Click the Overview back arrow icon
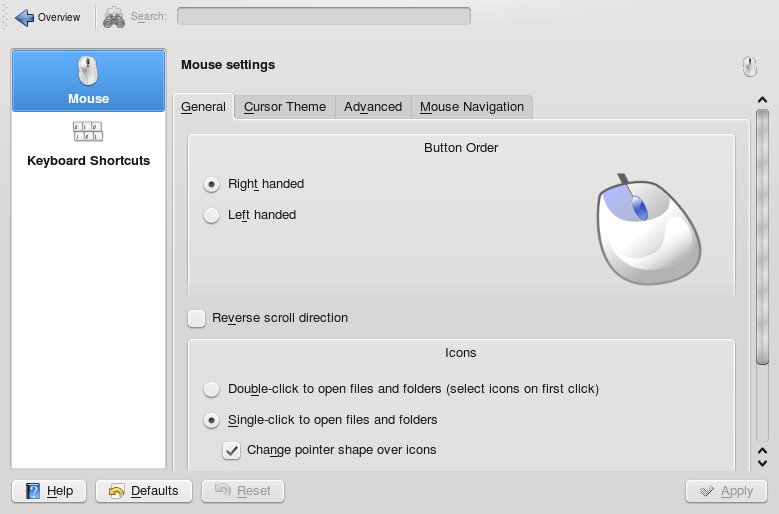 point(24,17)
